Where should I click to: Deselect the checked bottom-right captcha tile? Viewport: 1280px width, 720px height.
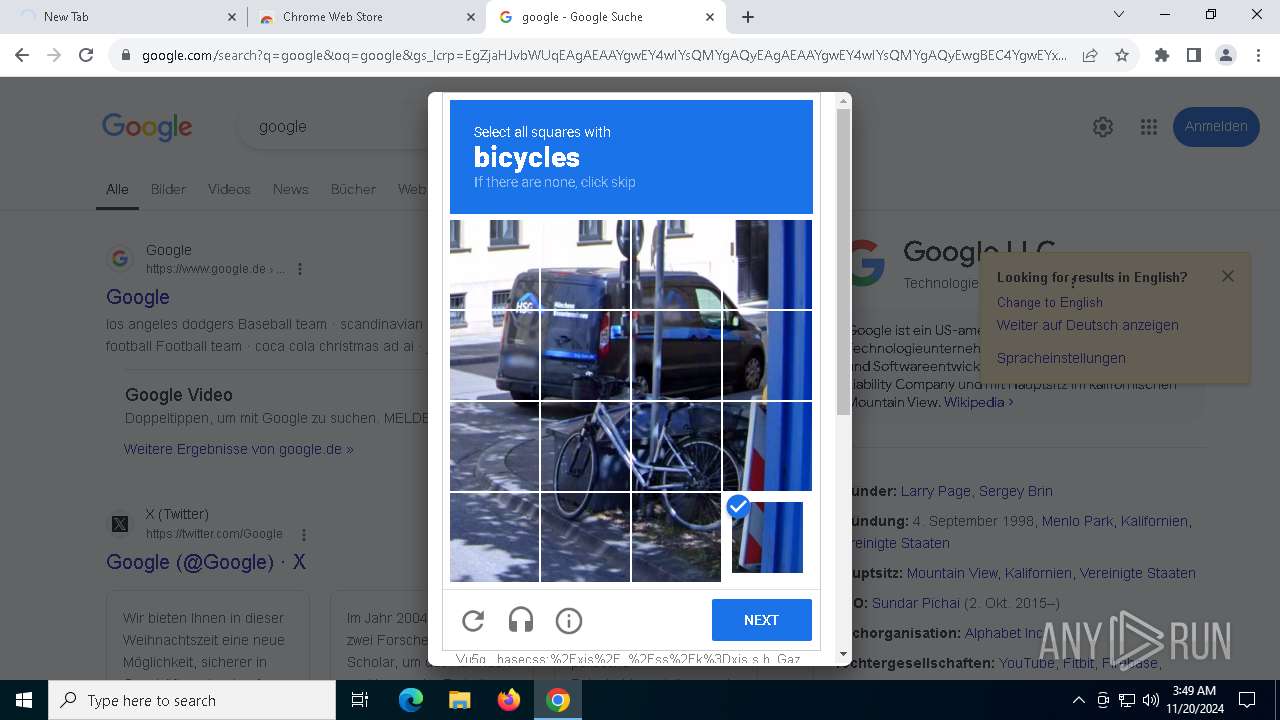tap(767, 537)
